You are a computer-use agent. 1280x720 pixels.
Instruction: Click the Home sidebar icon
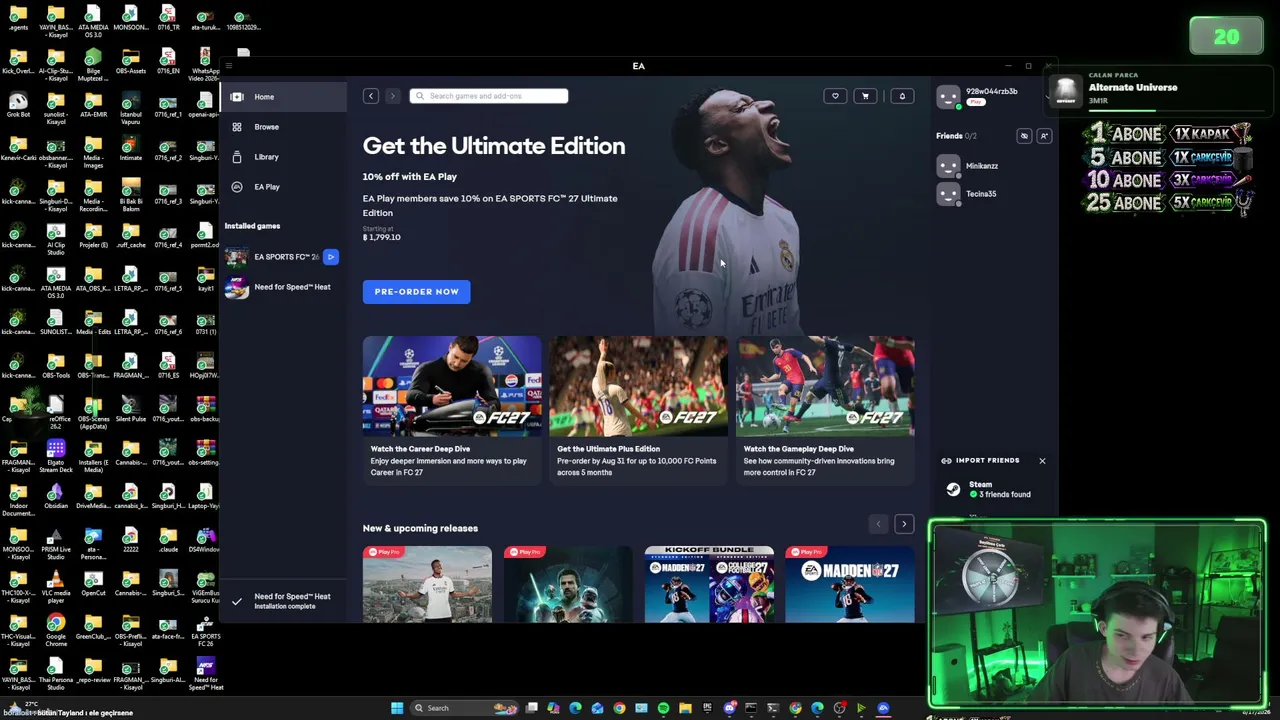237,97
